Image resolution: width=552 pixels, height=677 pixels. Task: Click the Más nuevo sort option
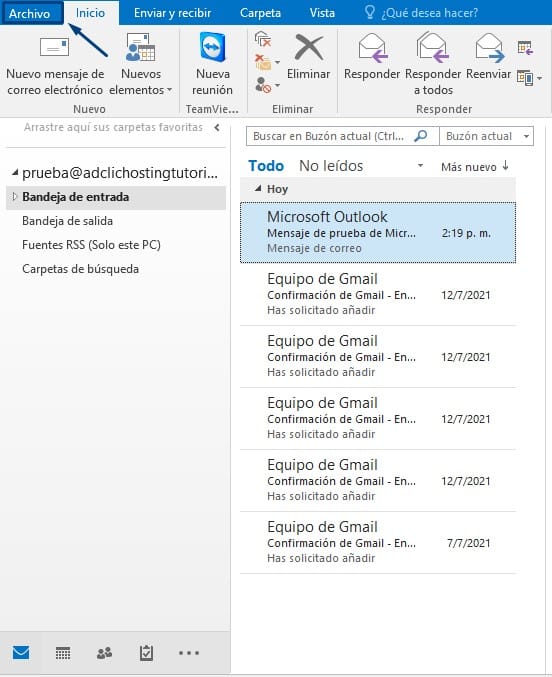tap(469, 167)
